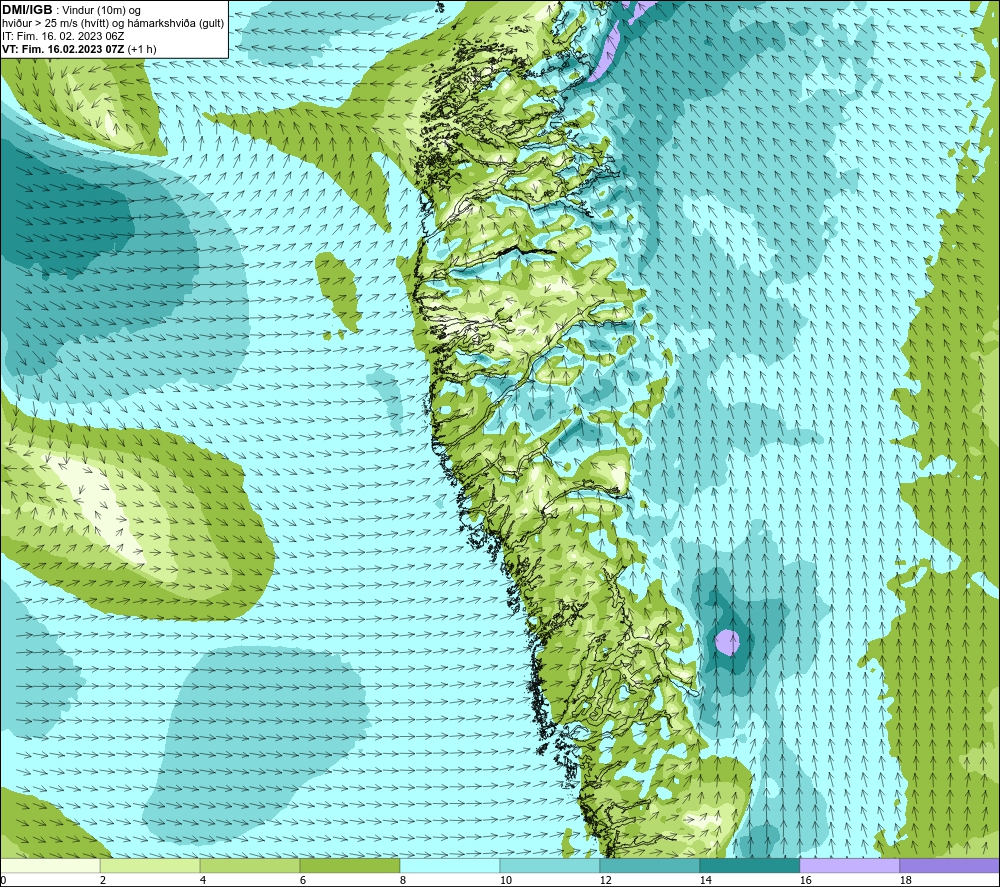Click the legend label '18'

pyautogui.click(x=905, y=880)
